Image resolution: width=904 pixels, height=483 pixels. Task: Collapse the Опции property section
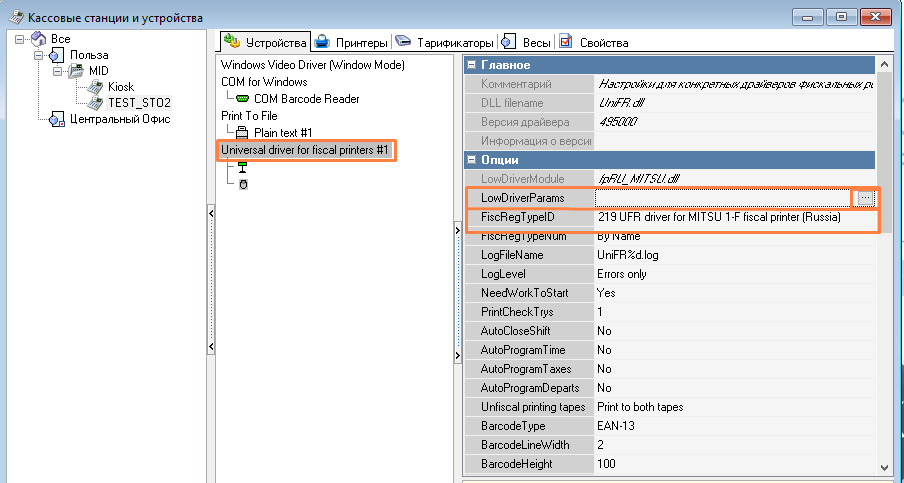[x=473, y=160]
